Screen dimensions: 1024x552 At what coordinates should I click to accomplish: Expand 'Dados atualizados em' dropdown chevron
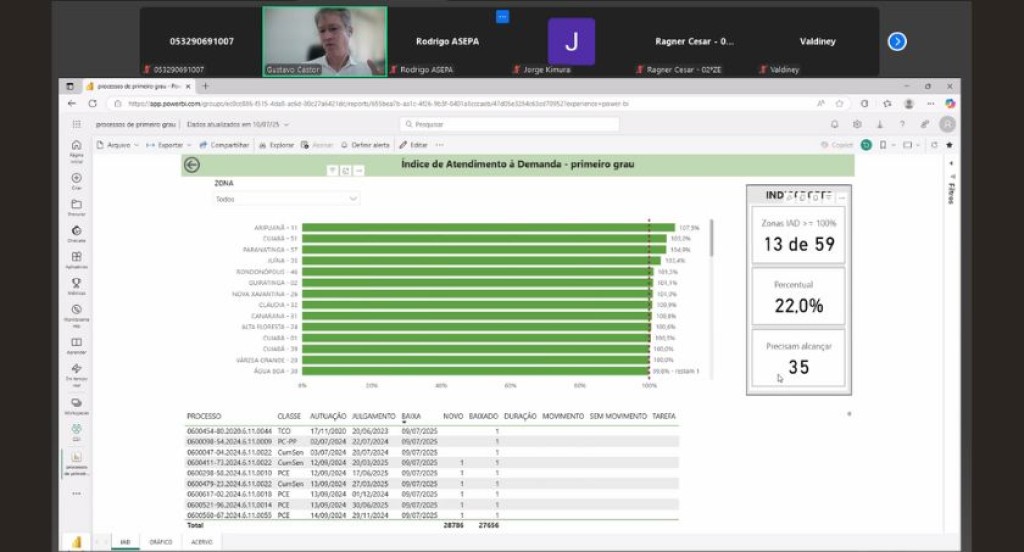pos(286,125)
